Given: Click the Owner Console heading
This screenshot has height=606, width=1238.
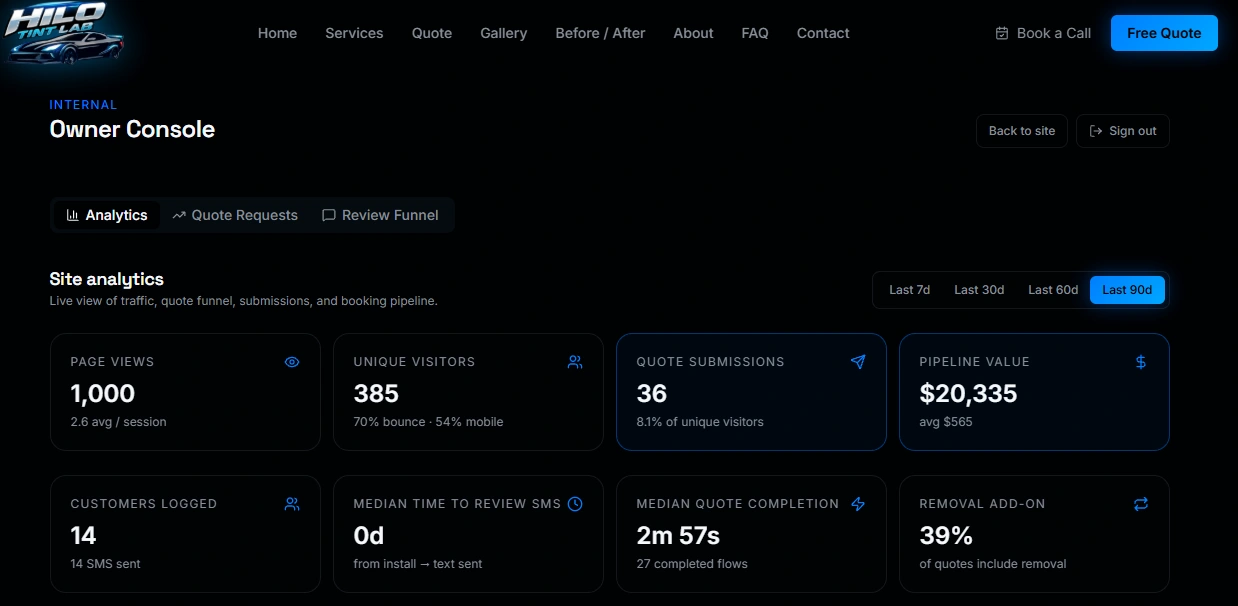Looking at the screenshot, I should point(132,129).
